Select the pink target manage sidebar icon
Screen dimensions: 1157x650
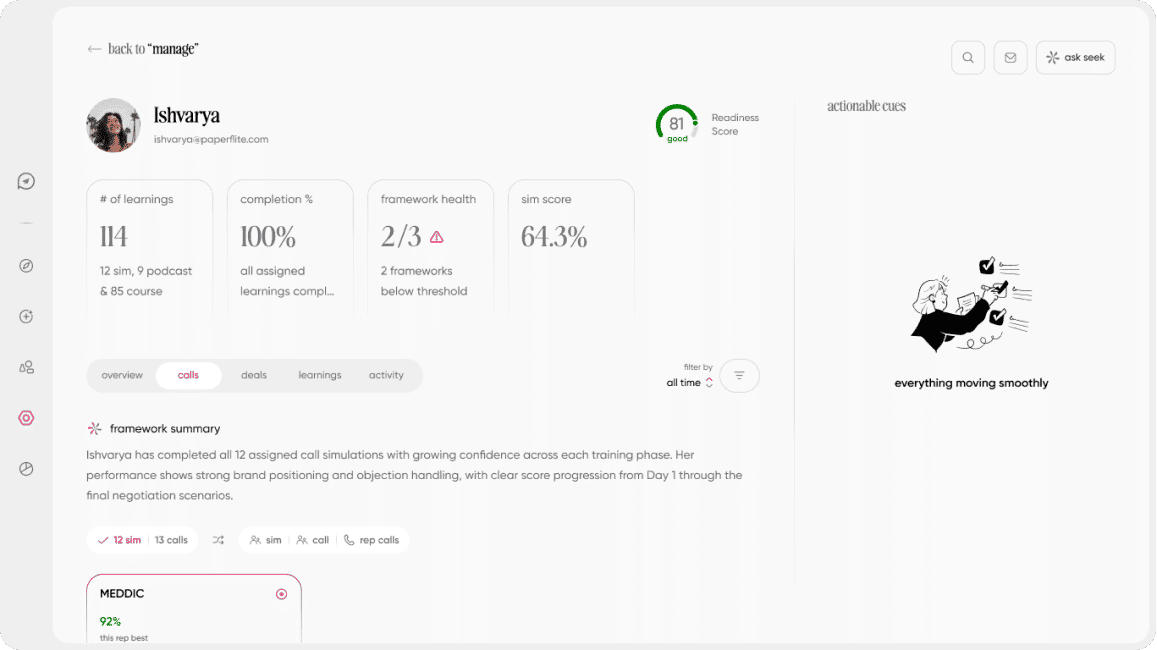pyautogui.click(x=27, y=418)
